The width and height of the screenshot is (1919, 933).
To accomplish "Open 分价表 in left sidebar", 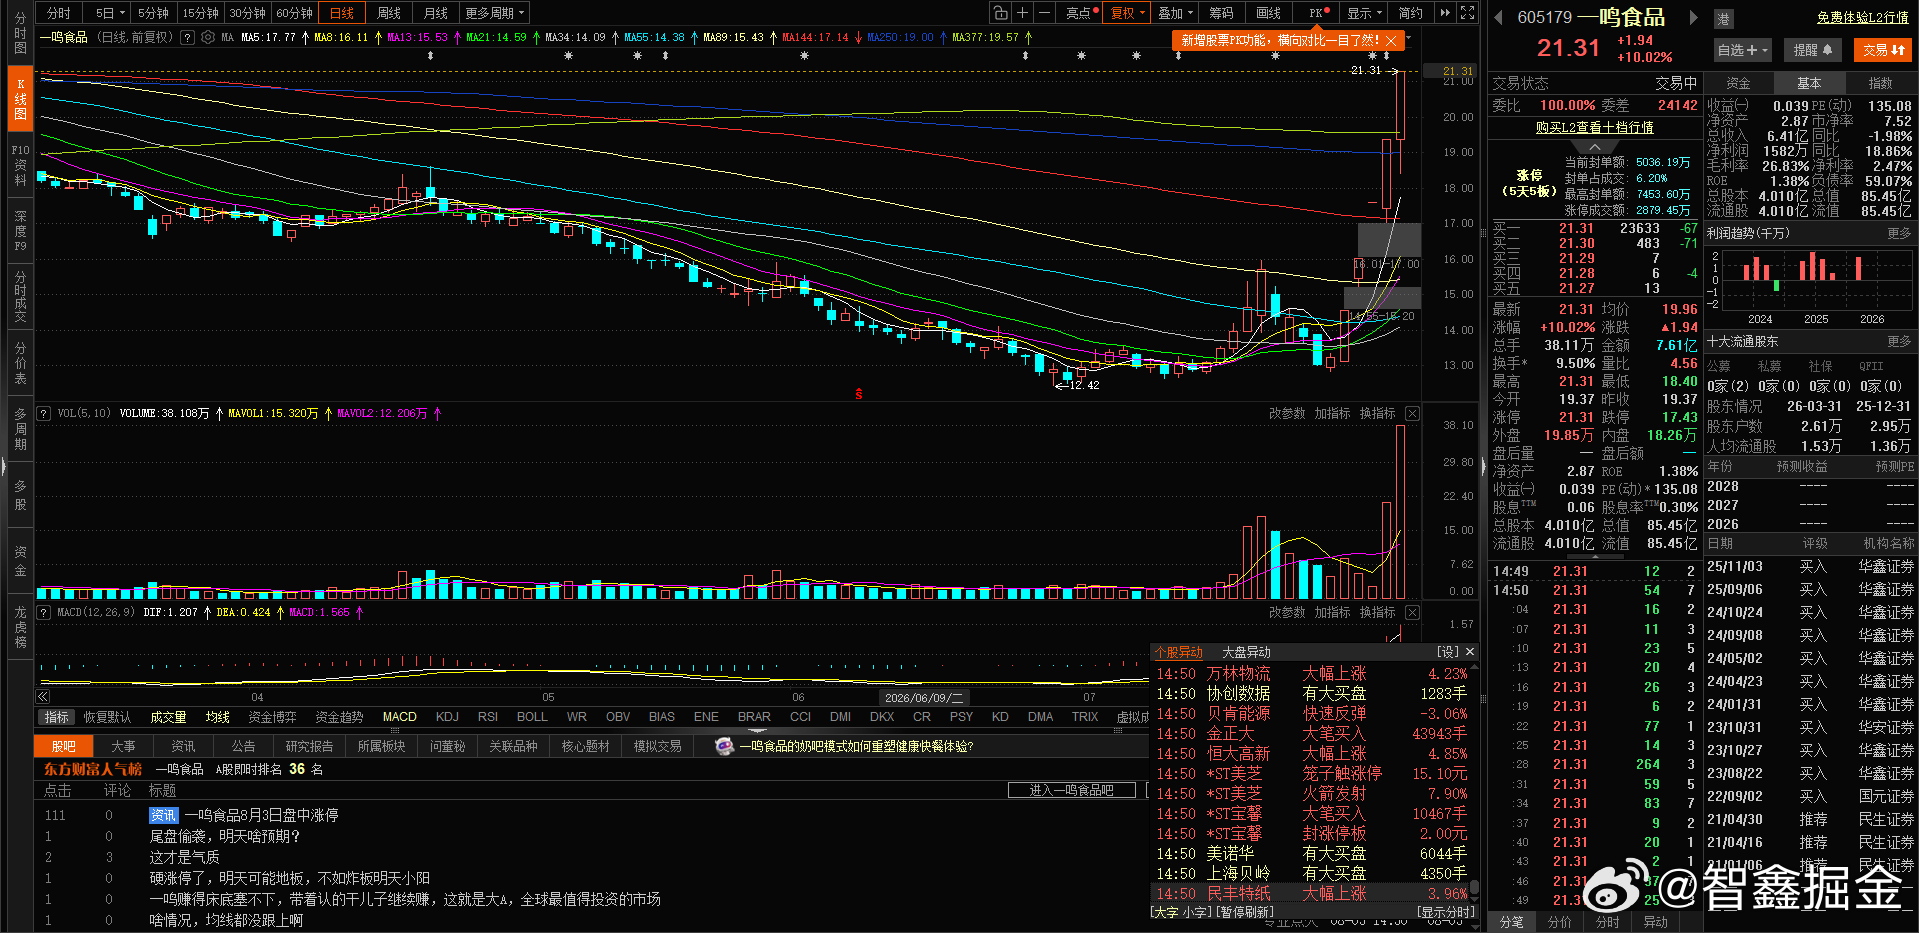I will click(x=20, y=363).
